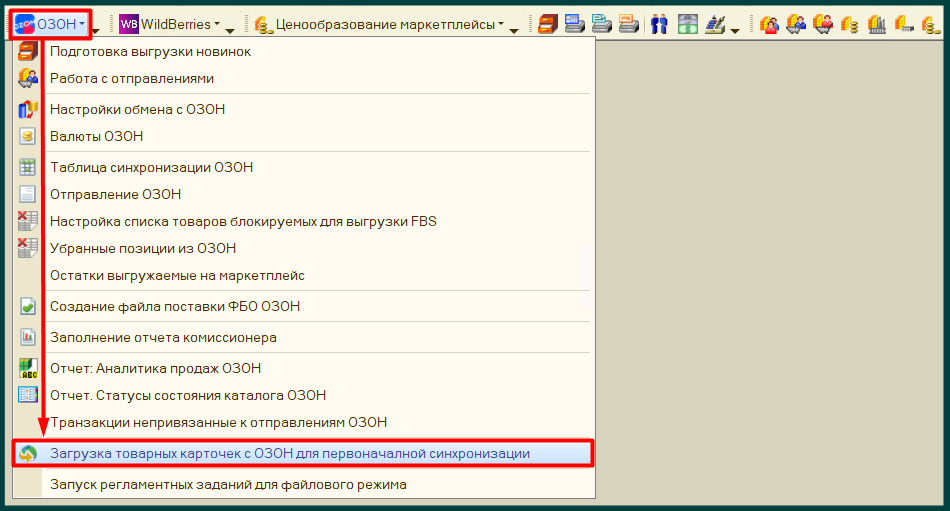The width and height of the screenshot is (950, 511).
Task: Open Настройки обмена с ОЗОН
Action: [x=304, y=109]
